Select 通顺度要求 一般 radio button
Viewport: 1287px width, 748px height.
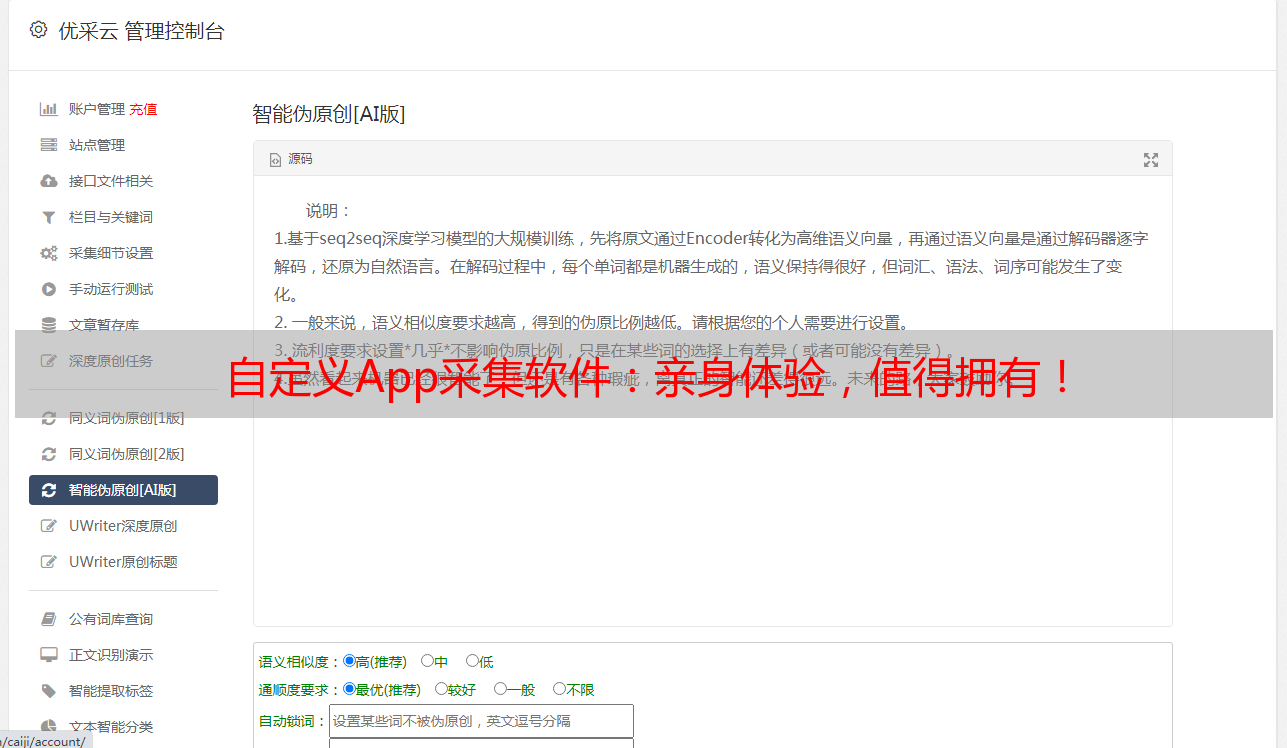click(500, 689)
